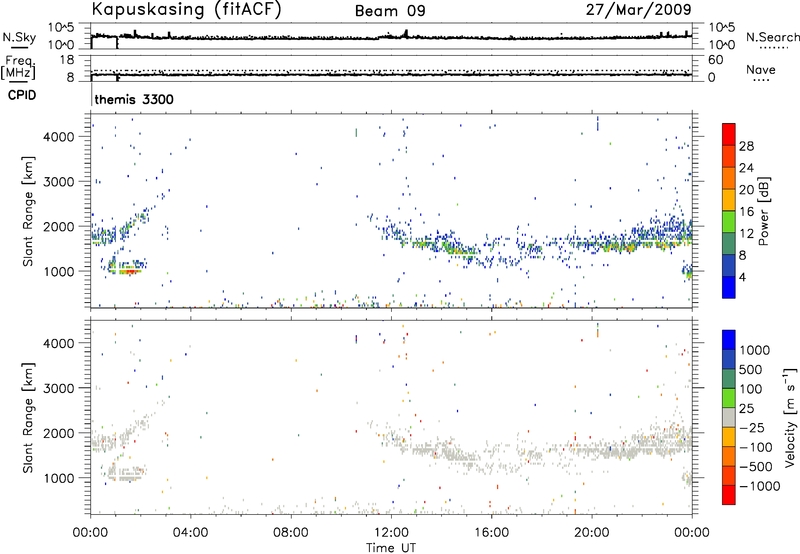Click the 'Kapuskasing (fitACF)' title text
Screen dimensions: 800x554
click(x=186, y=10)
